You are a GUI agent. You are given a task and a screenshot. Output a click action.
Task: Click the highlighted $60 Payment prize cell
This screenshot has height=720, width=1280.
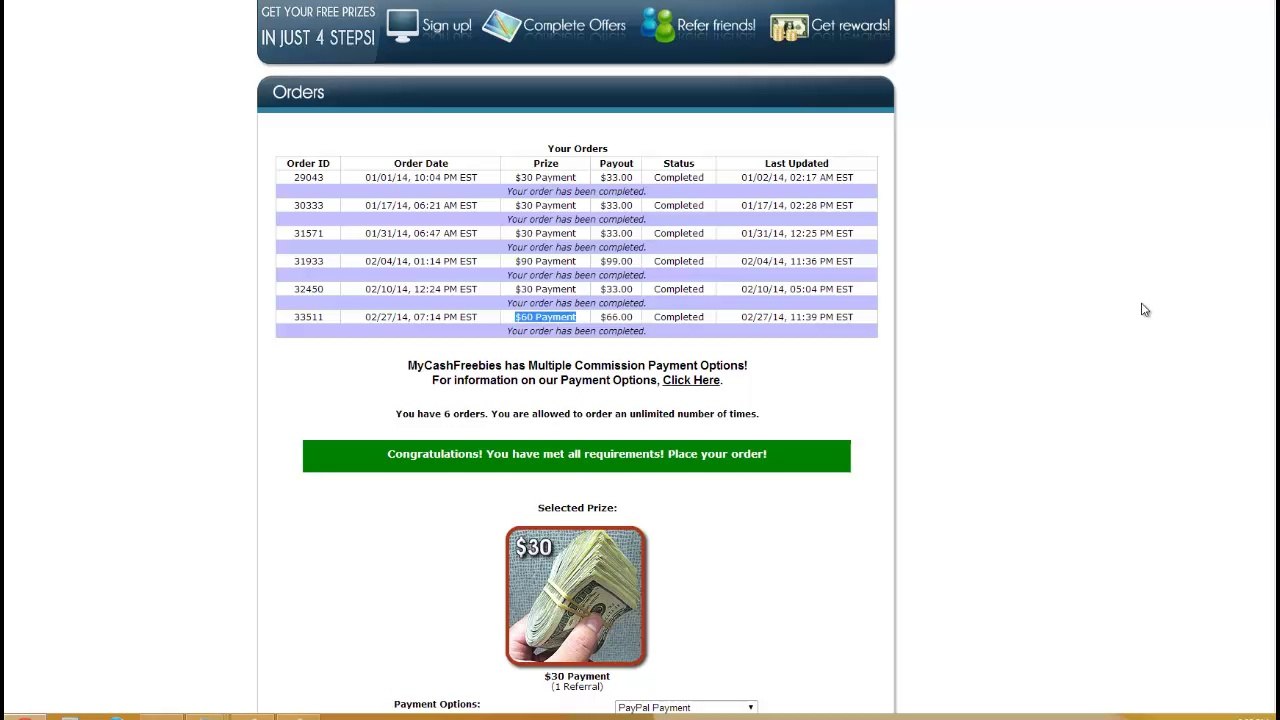point(545,317)
